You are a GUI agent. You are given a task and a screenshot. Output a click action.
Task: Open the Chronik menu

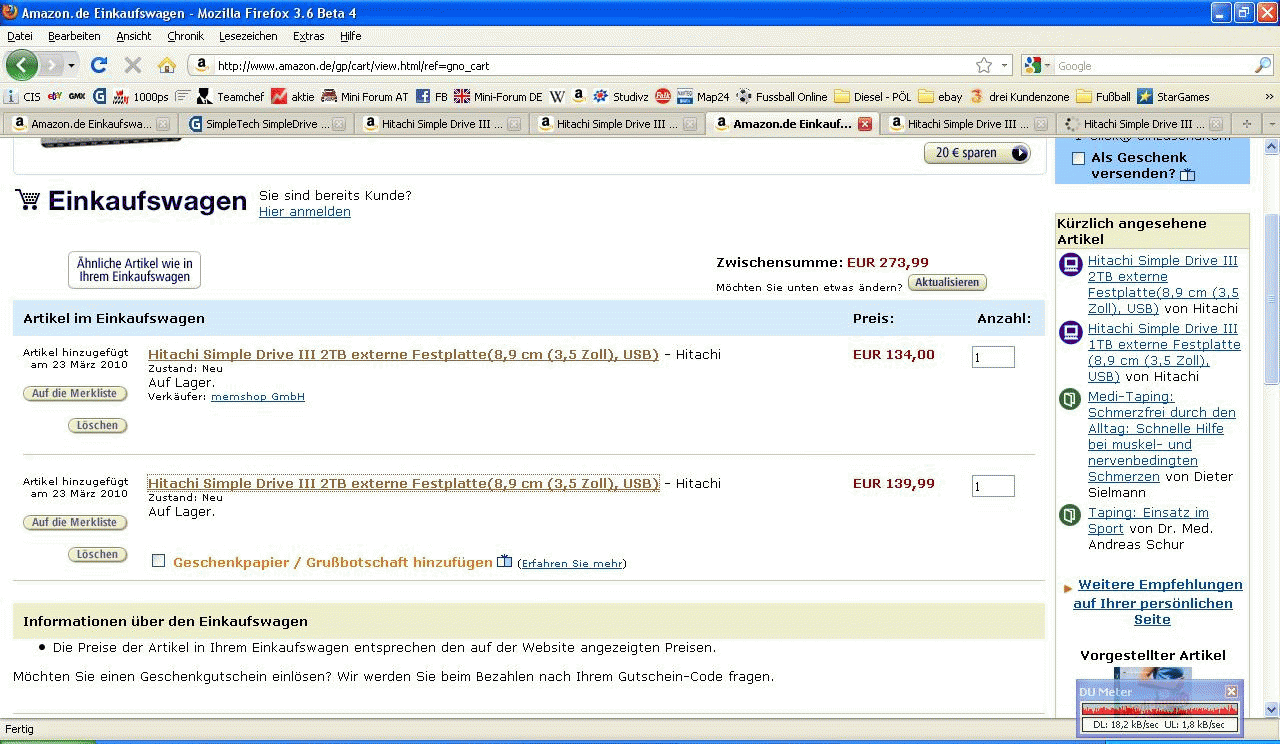pos(186,36)
